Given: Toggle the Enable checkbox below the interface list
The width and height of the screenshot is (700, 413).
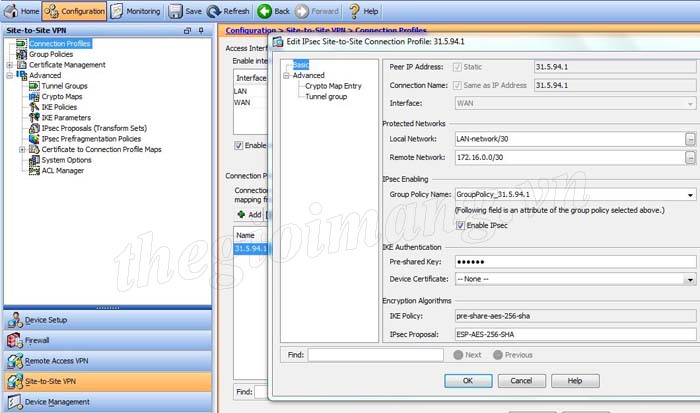Looking at the screenshot, I should [x=239, y=146].
